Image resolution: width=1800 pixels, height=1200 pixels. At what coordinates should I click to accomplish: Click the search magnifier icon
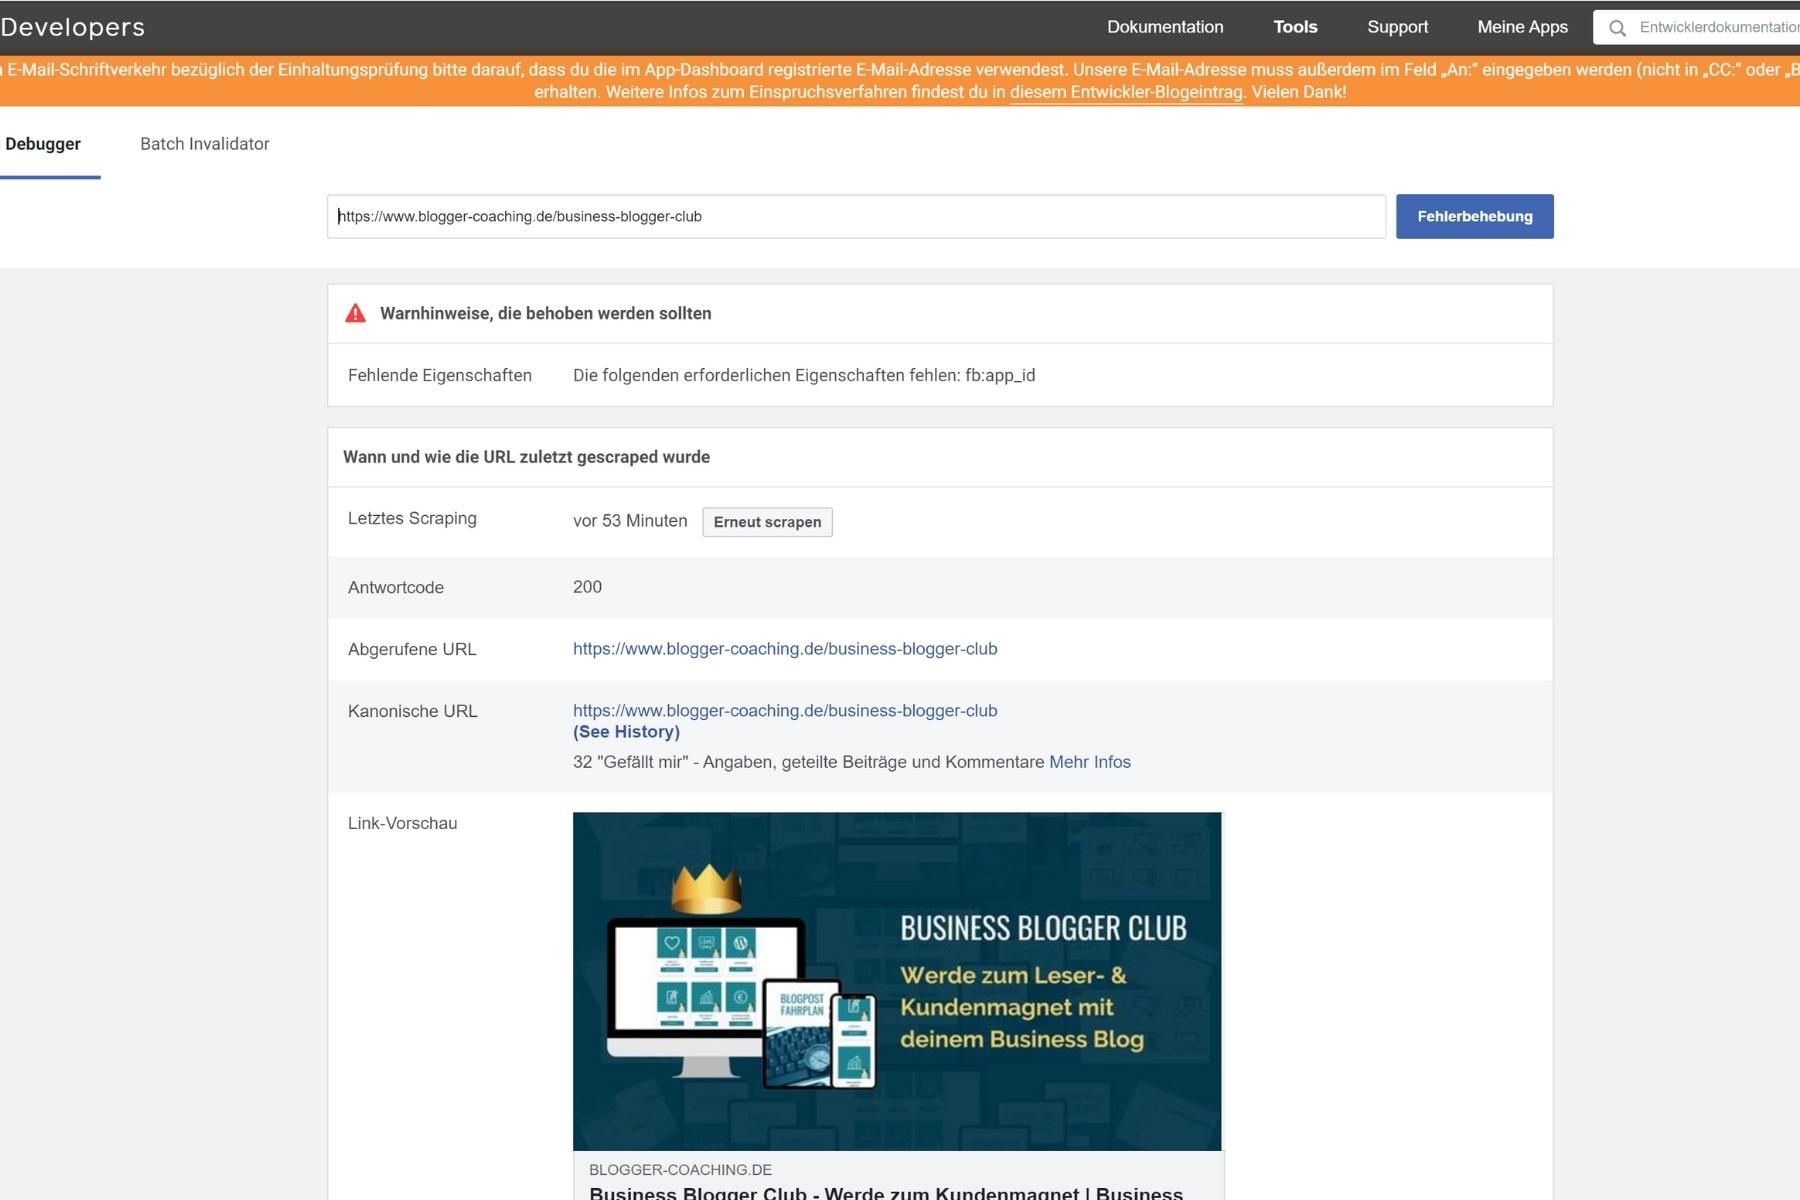[x=1617, y=28]
